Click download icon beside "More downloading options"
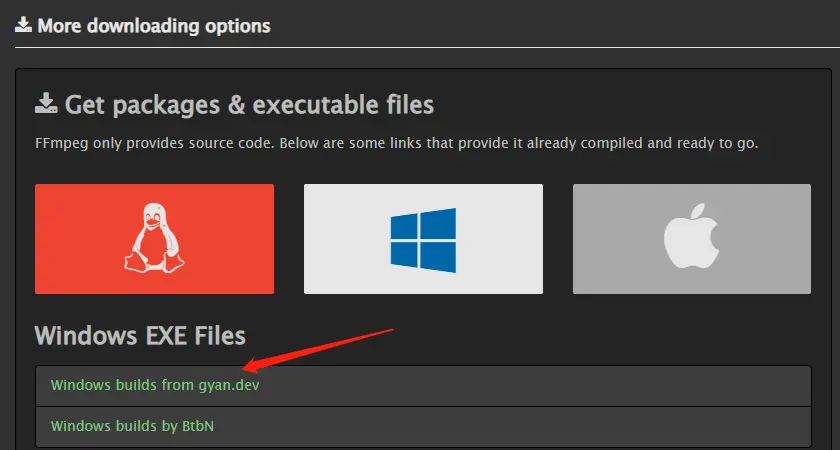Screen dimensions: 840x450 [x=23, y=25]
